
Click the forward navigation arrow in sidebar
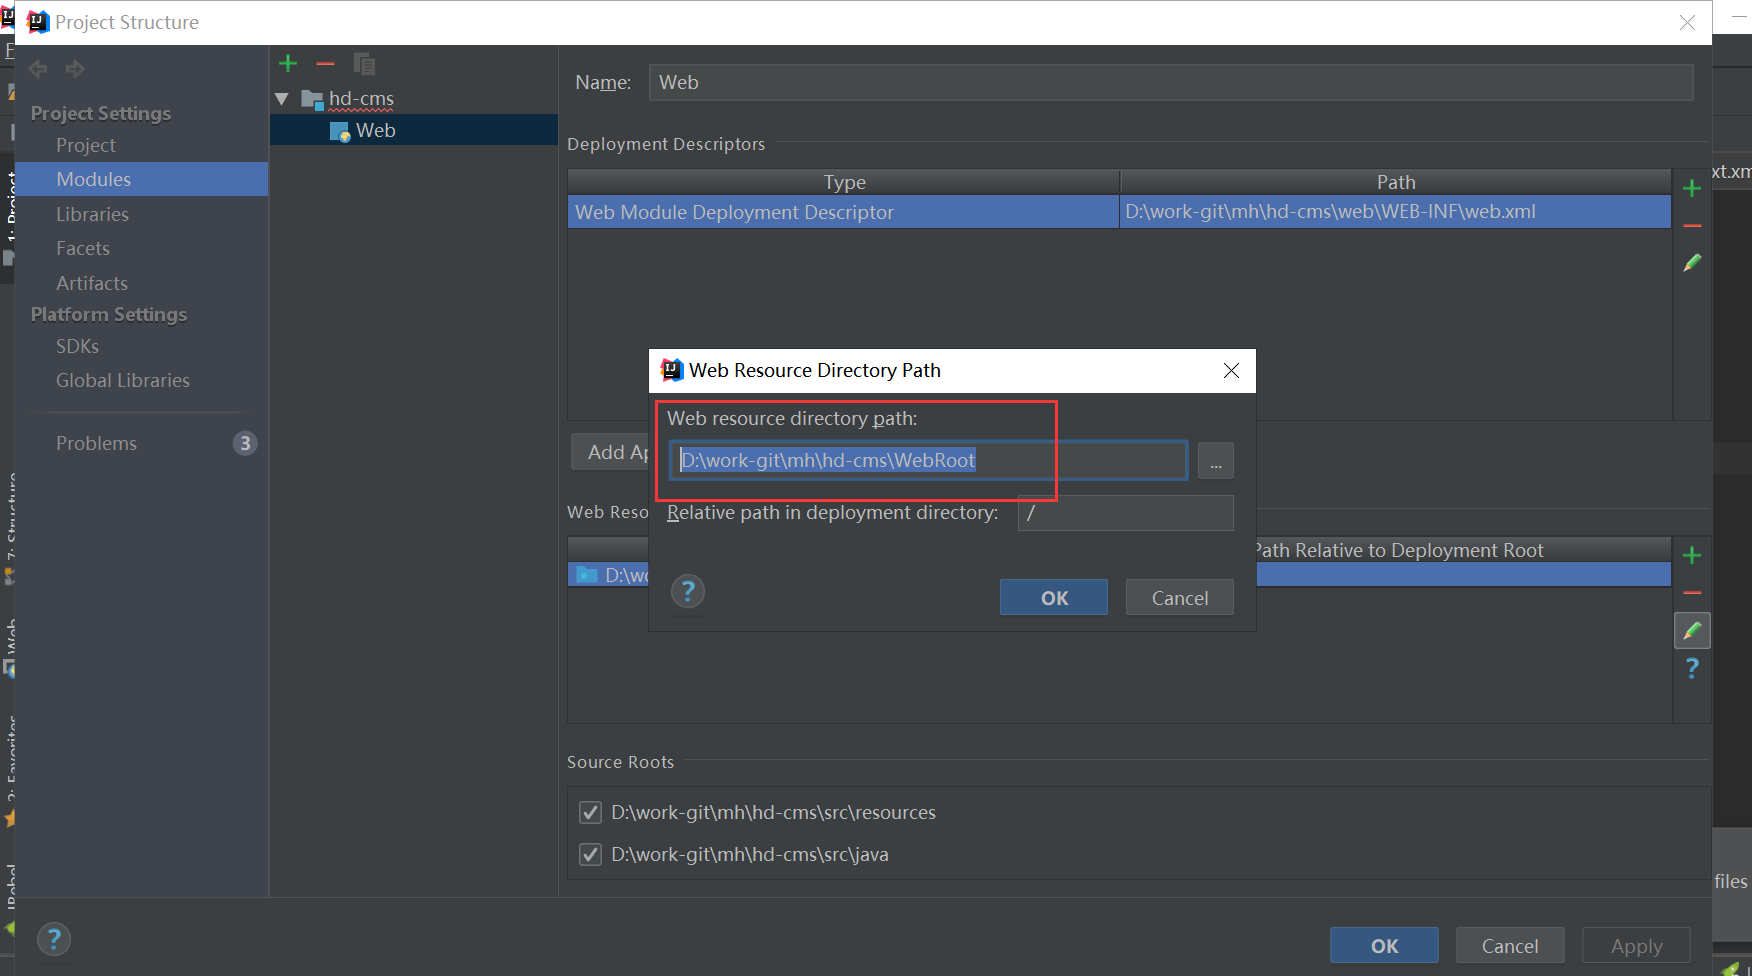75,68
